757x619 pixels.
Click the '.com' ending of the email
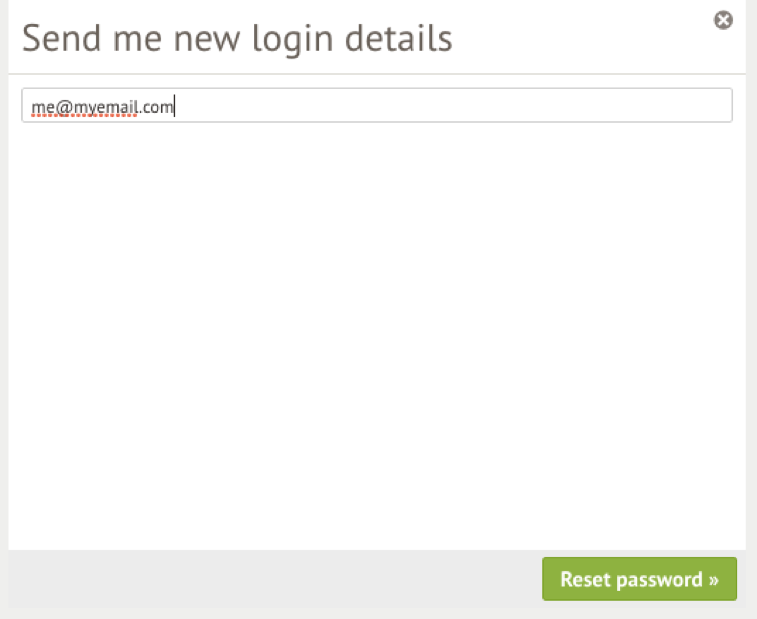click(156, 107)
